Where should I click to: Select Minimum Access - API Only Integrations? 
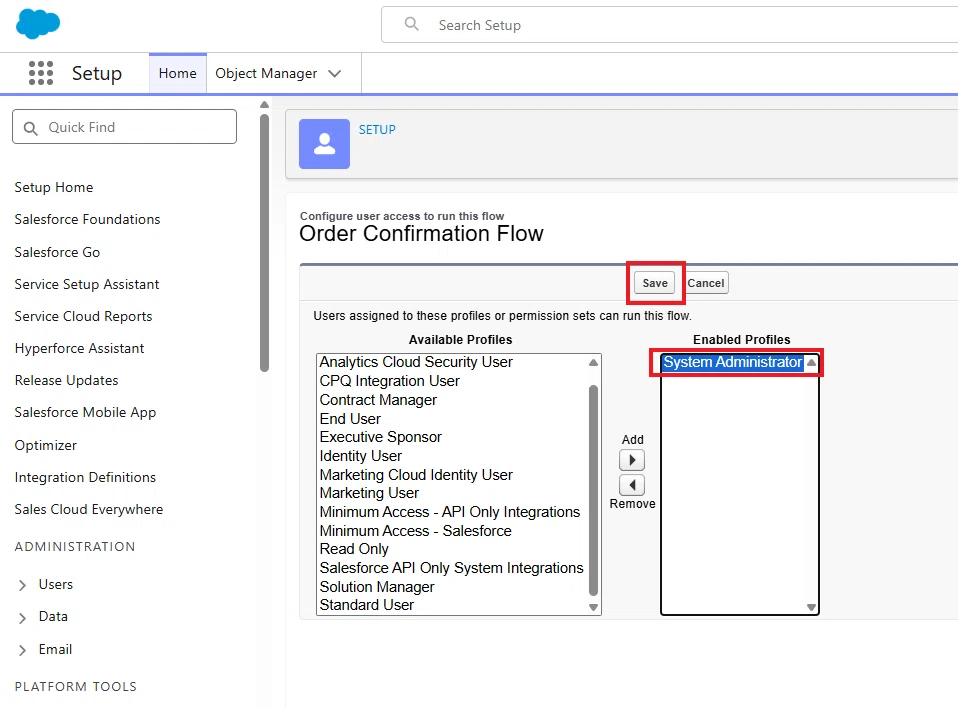pyautogui.click(x=450, y=512)
